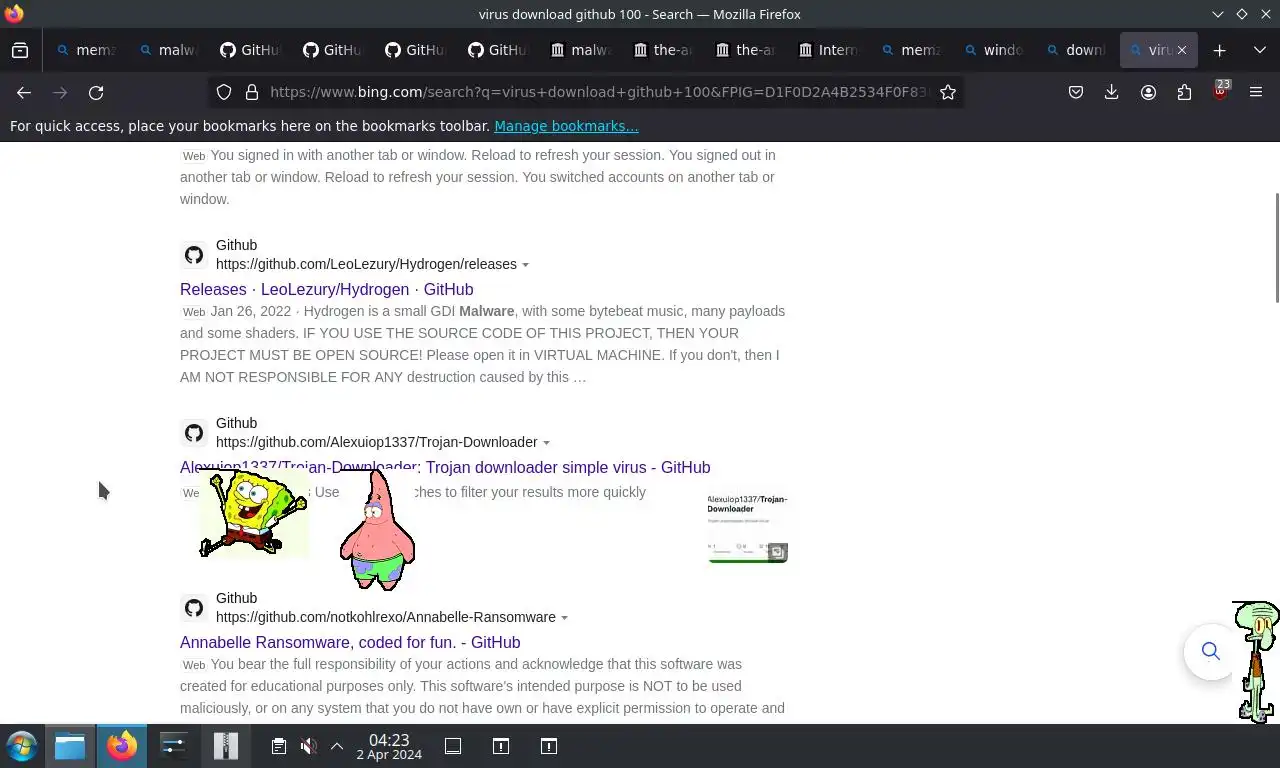
Task: Click the tracking protection shield icon
Action: [x=224, y=92]
